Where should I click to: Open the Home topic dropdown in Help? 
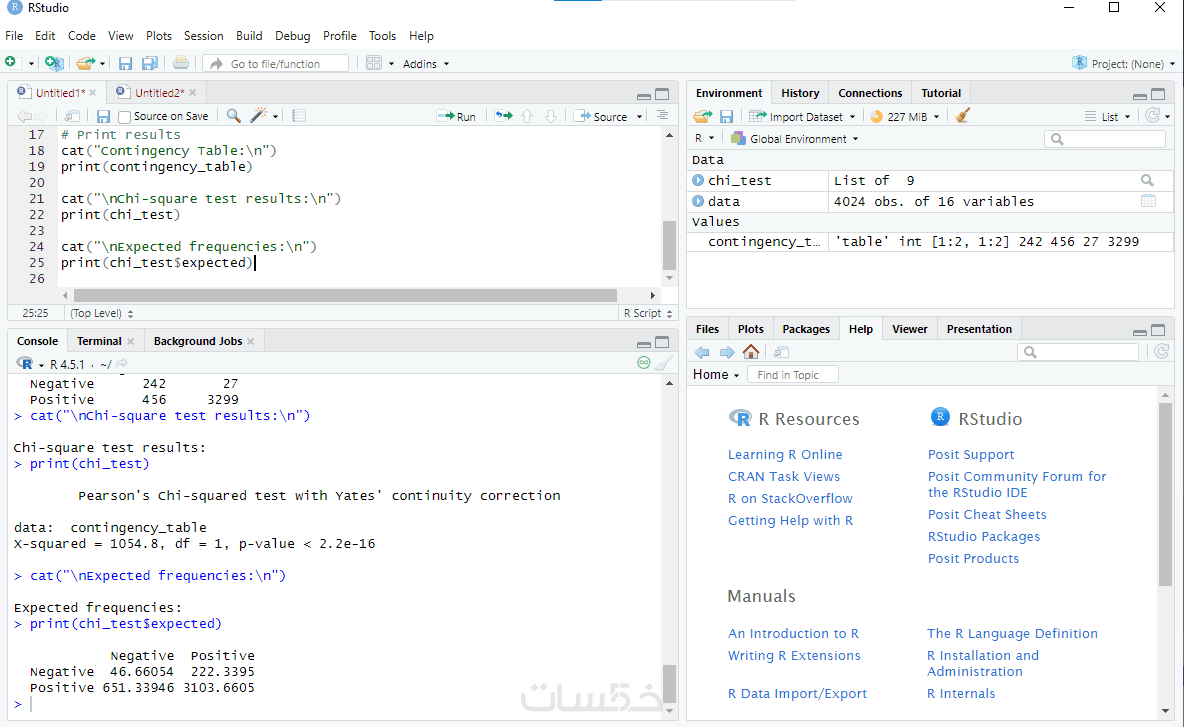pos(716,374)
